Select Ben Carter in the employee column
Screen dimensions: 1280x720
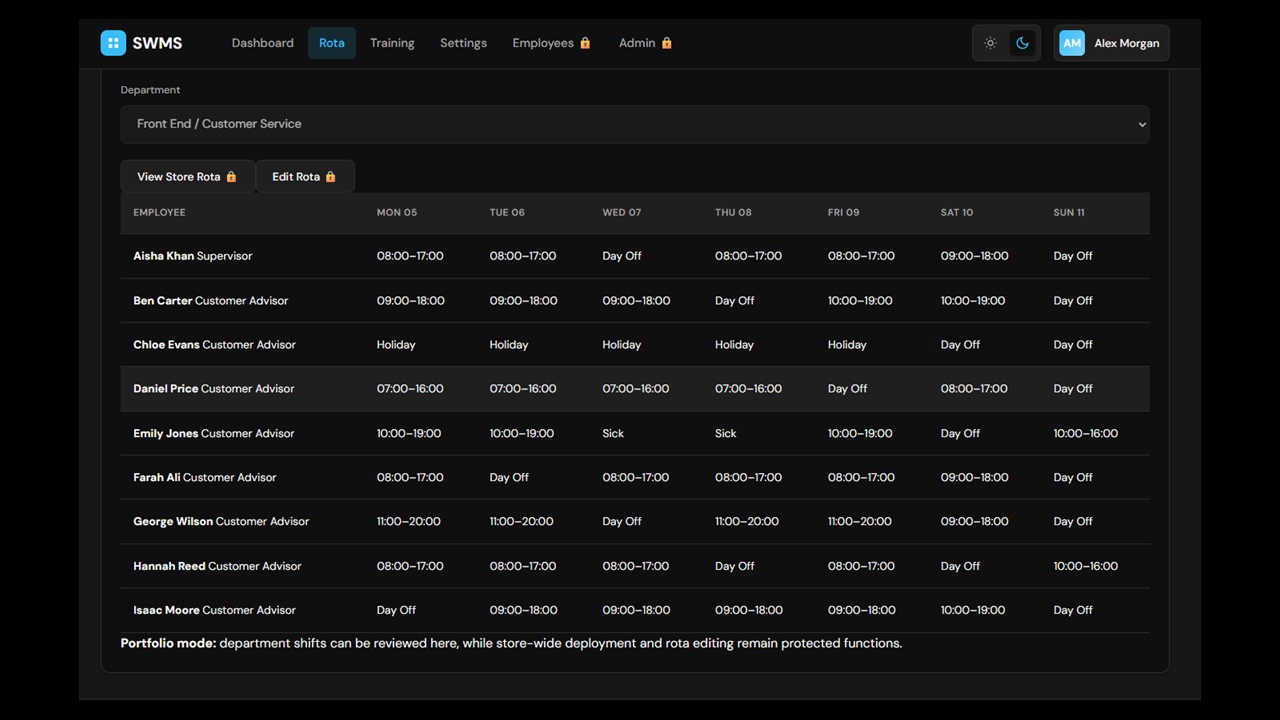pos(163,300)
